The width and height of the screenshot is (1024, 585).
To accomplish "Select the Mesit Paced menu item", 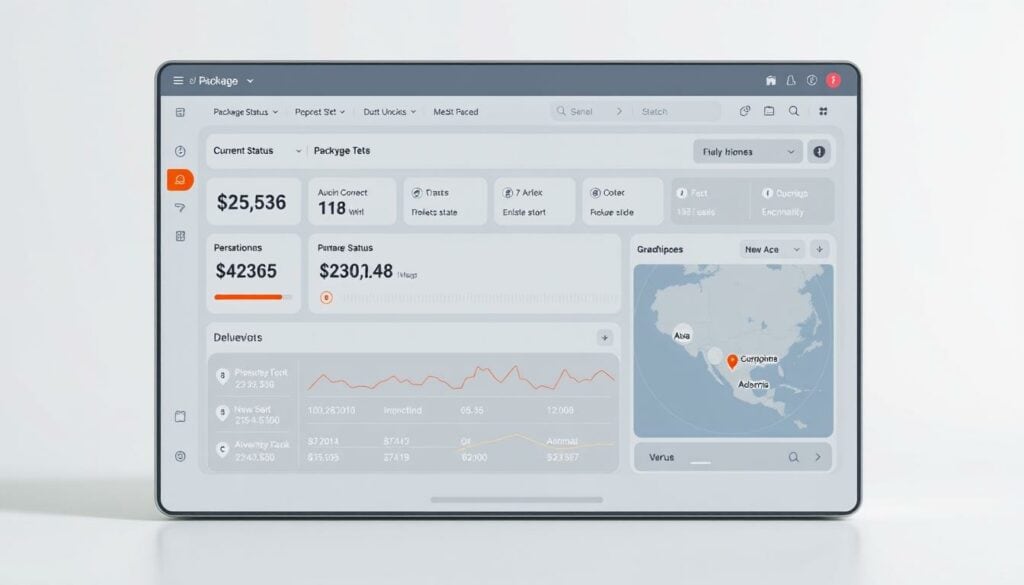I will (456, 112).
